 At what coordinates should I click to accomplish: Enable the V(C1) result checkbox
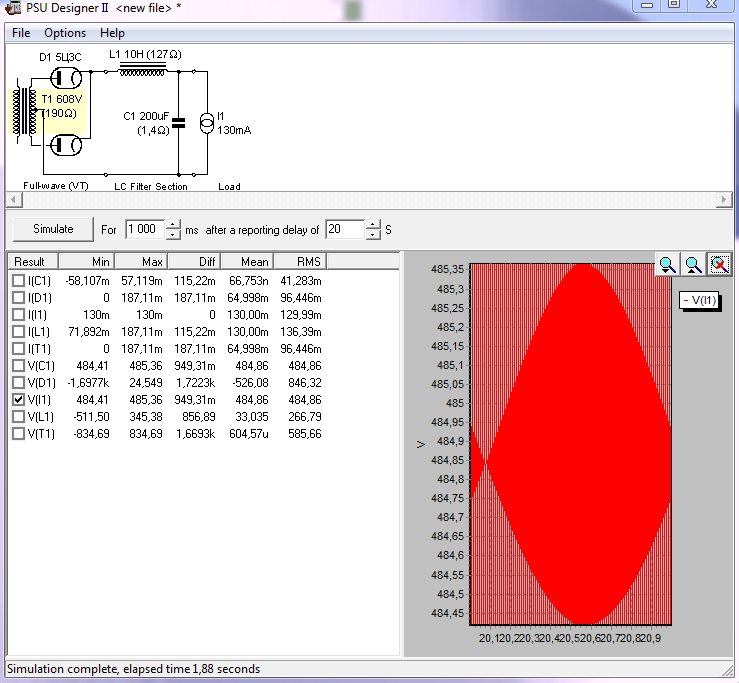pyautogui.click(x=18, y=365)
